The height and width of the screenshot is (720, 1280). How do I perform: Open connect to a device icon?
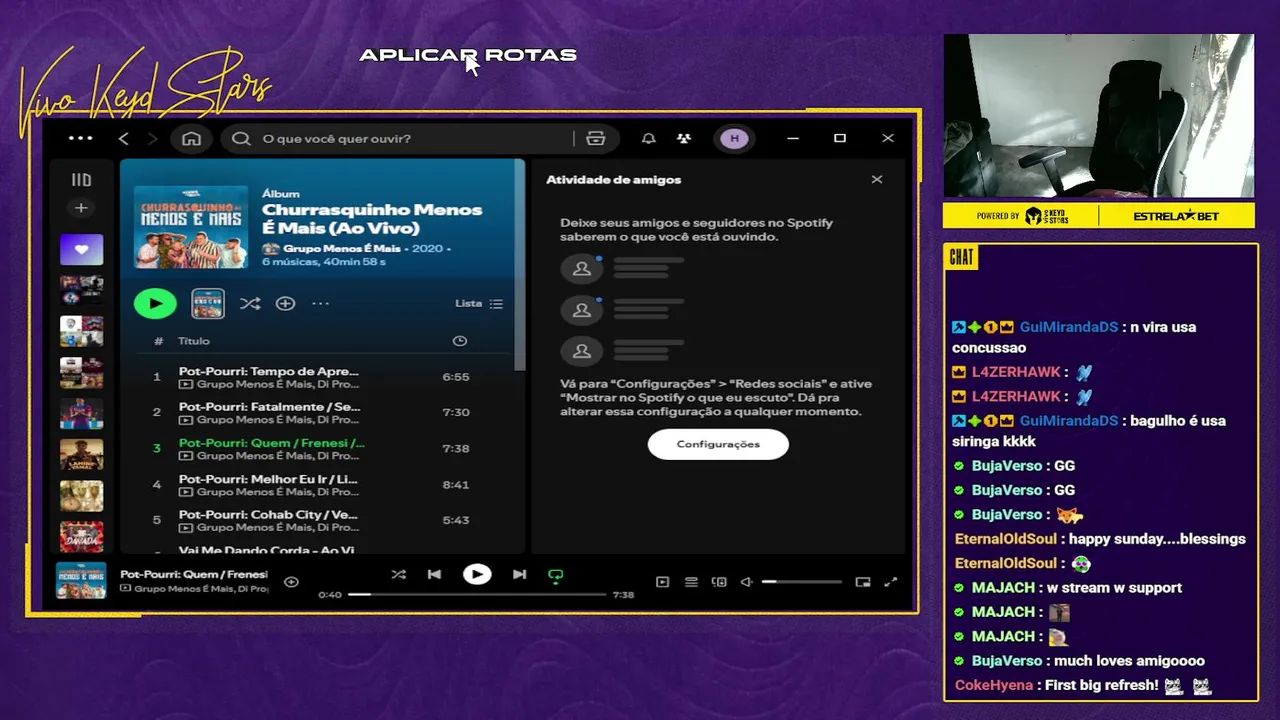pyautogui.click(x=719, y=582)
